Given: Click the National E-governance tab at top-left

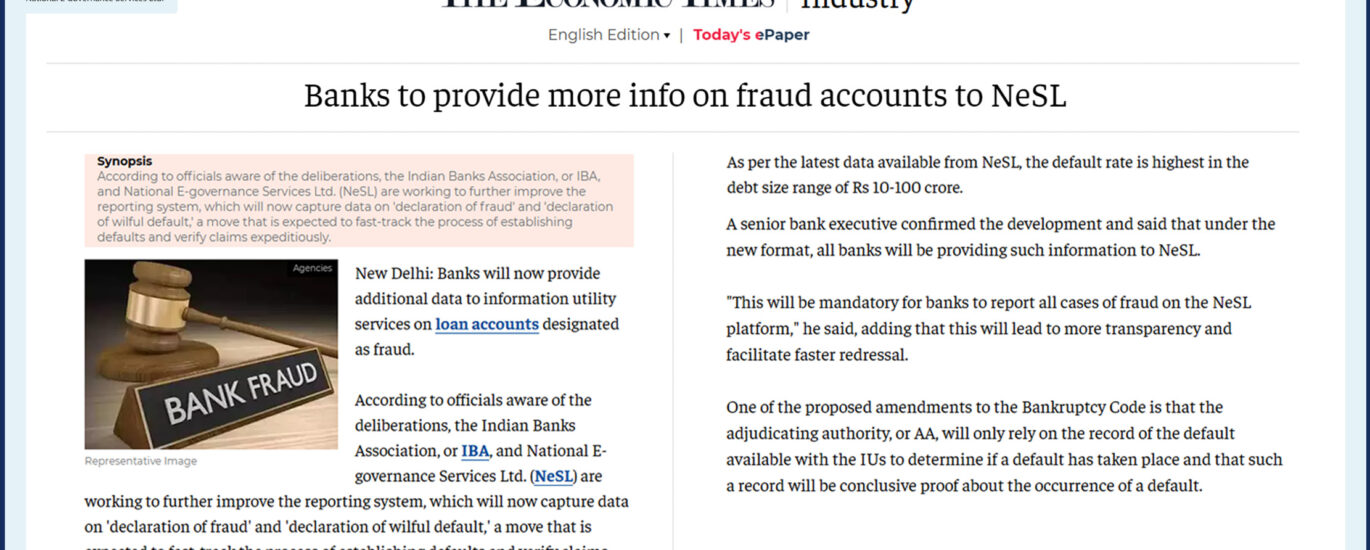Looking at the screenshot, I should [89, 5].
